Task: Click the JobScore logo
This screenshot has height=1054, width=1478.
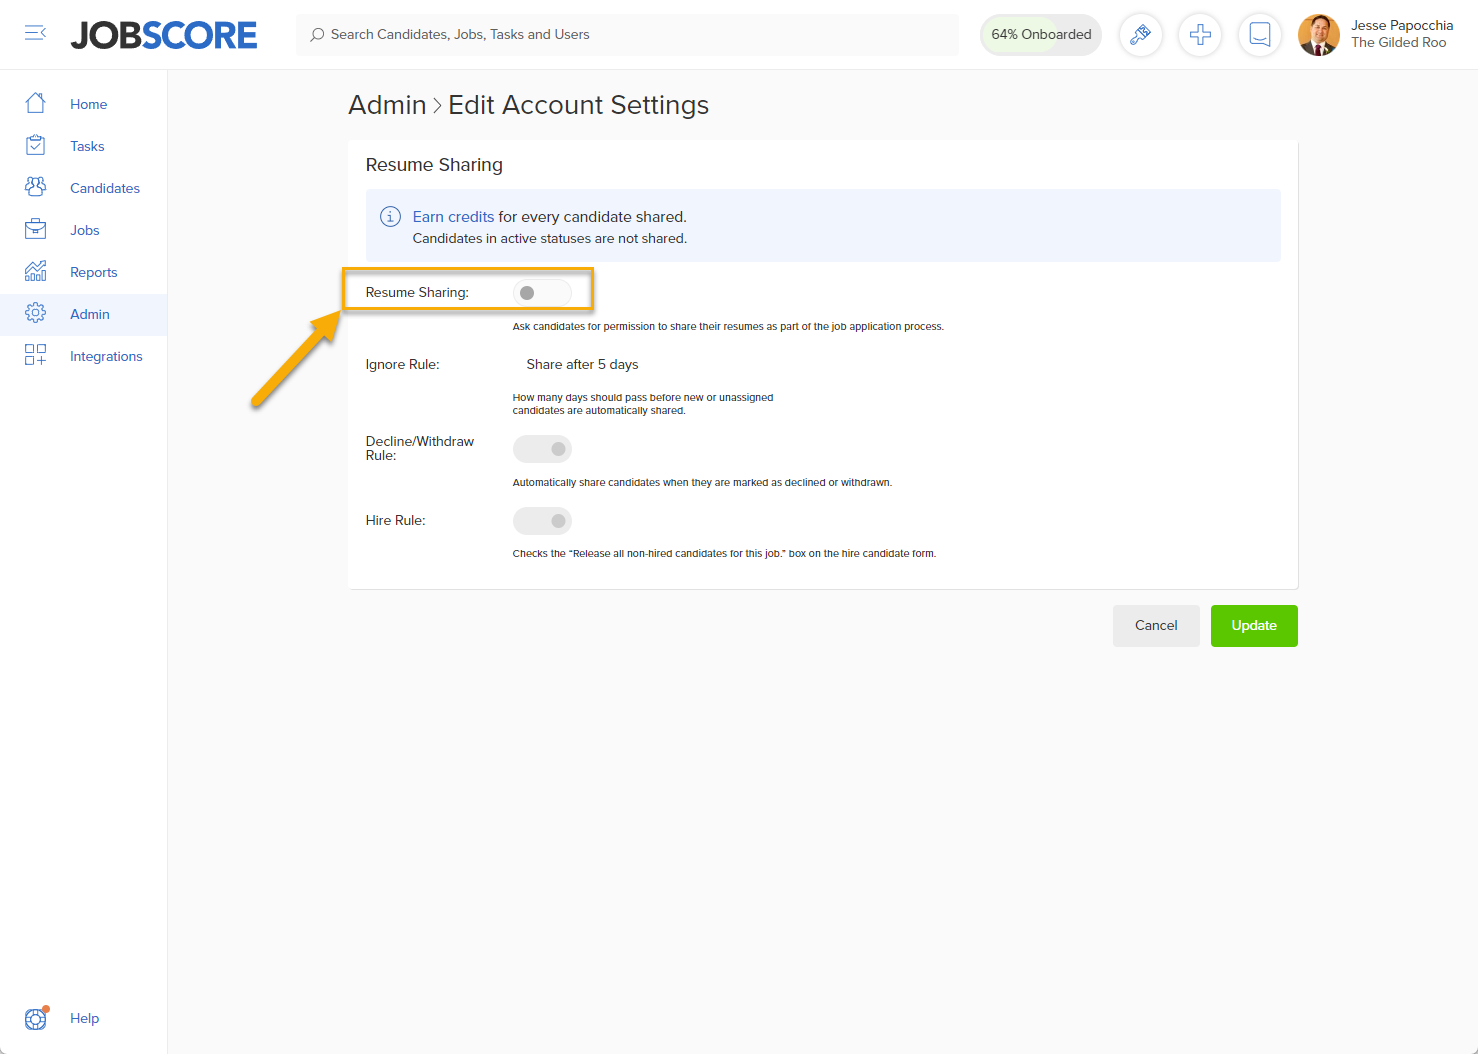Action: tap(164, 35)
